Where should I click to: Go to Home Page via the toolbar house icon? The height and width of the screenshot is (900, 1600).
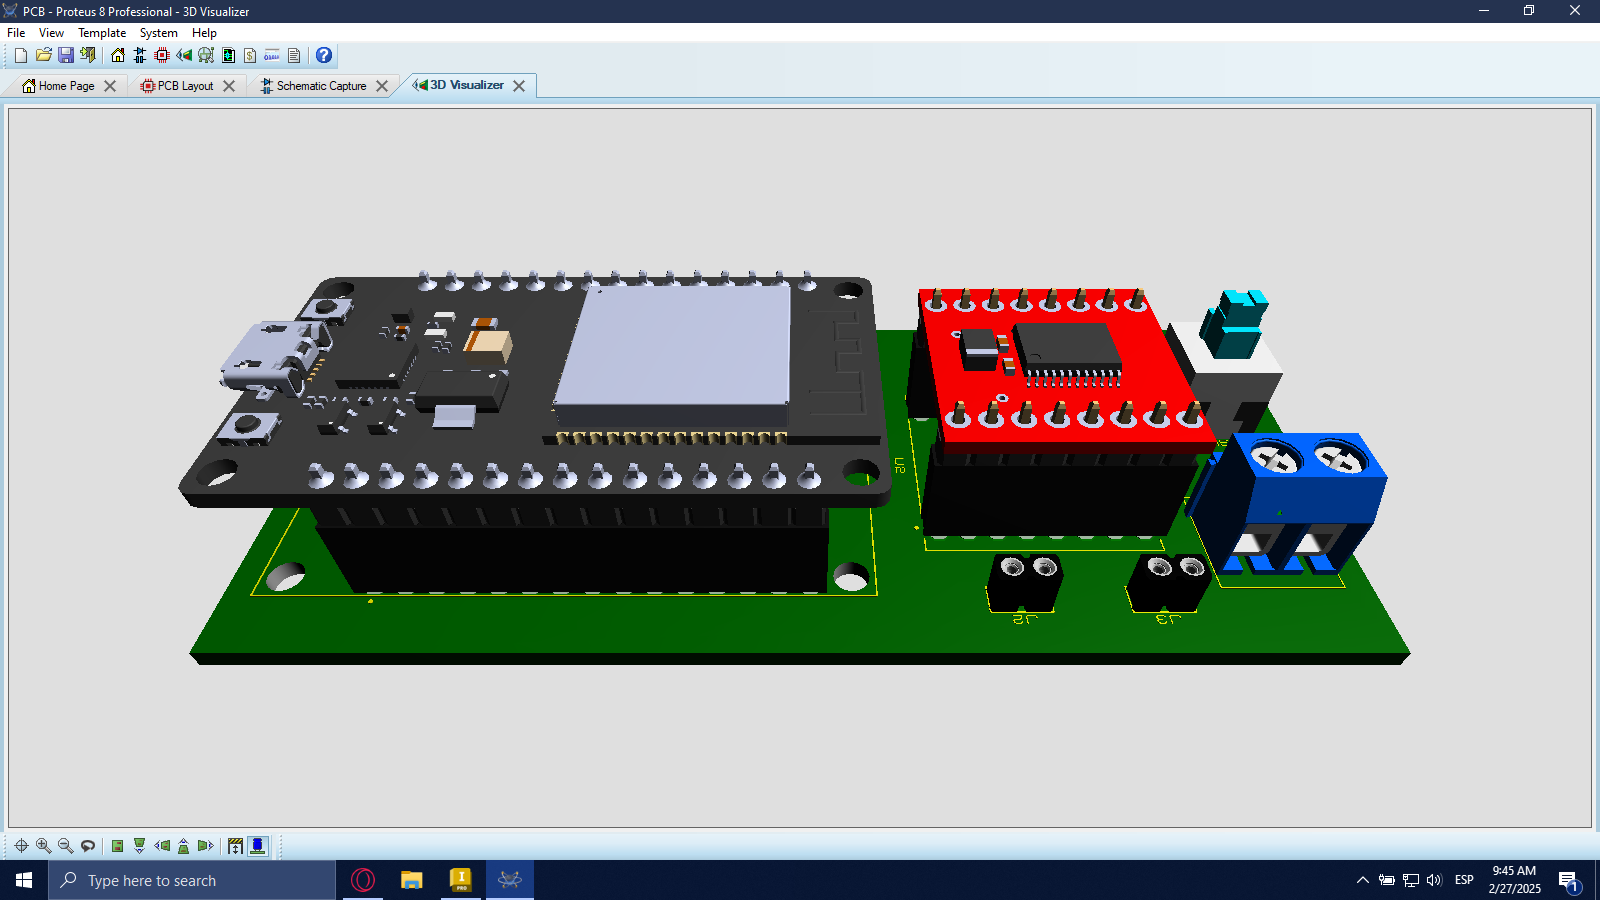(118, 56)
